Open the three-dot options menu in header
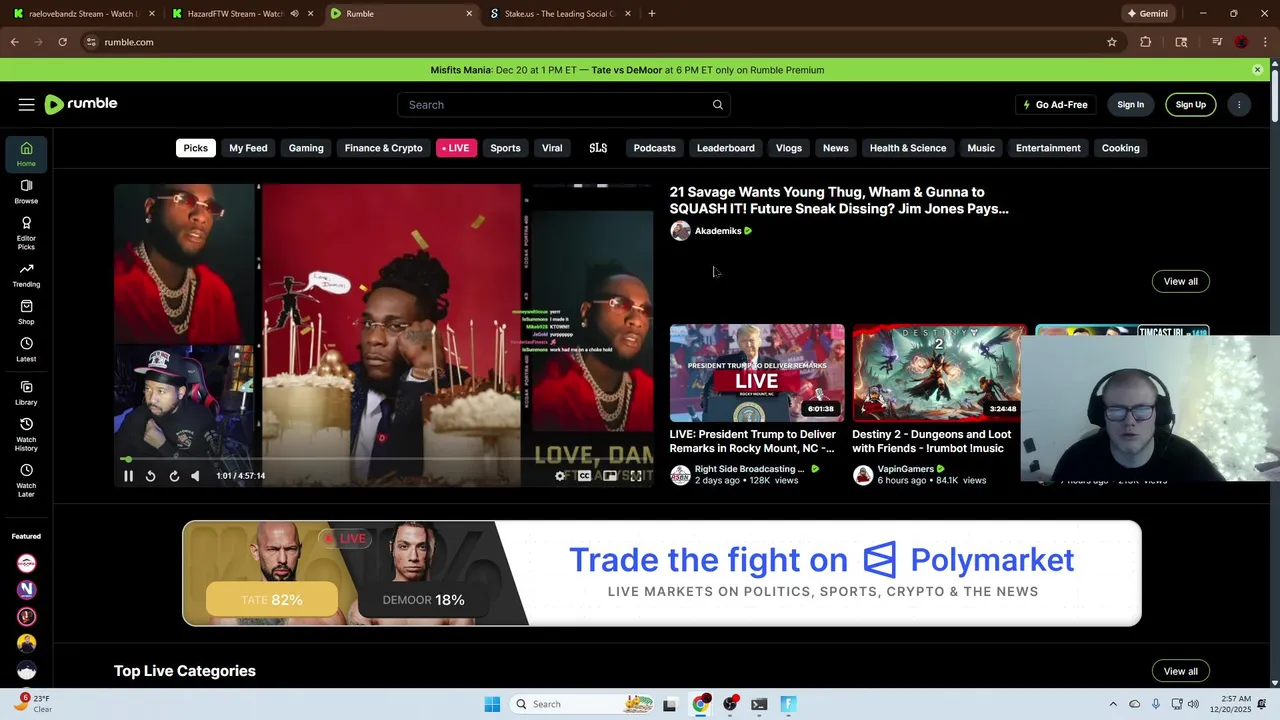 (1239, 105)
